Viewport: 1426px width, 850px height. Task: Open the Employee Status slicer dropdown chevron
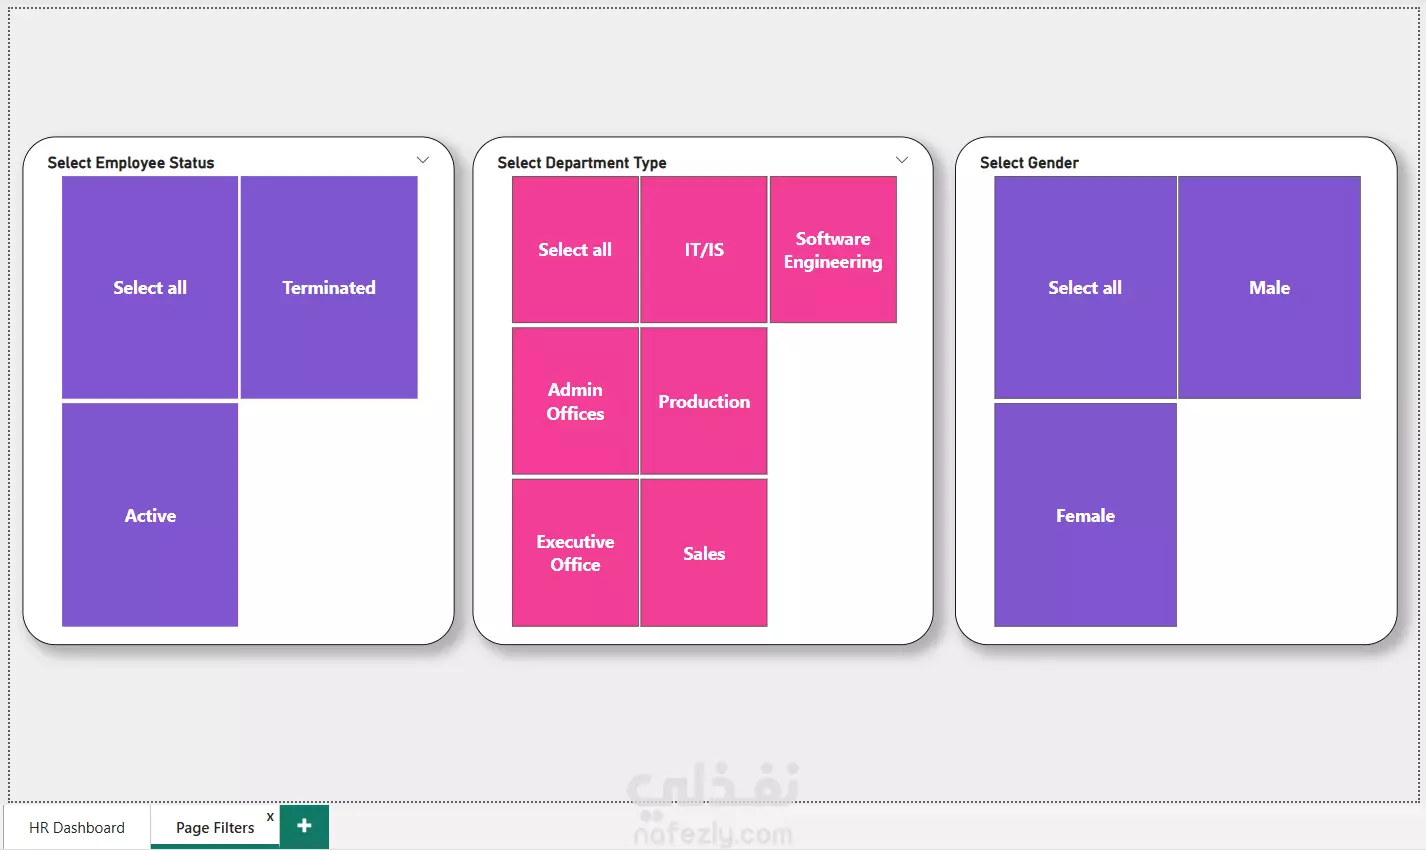click(423, 160)
